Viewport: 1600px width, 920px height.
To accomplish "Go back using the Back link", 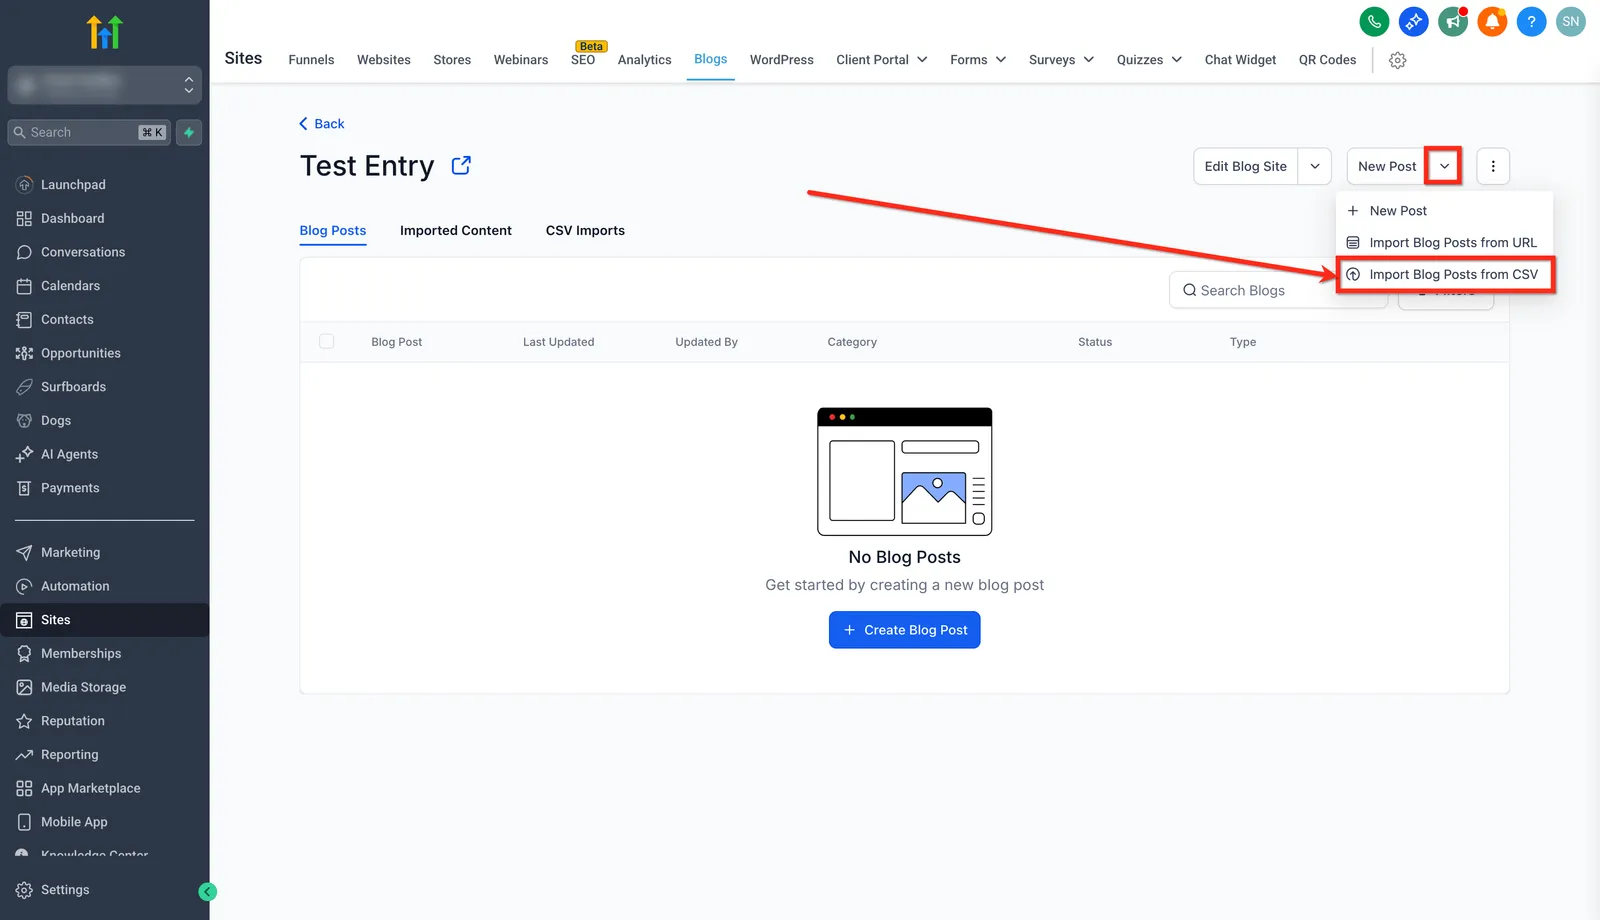I will pyautogui.click(x=322, y=124).
